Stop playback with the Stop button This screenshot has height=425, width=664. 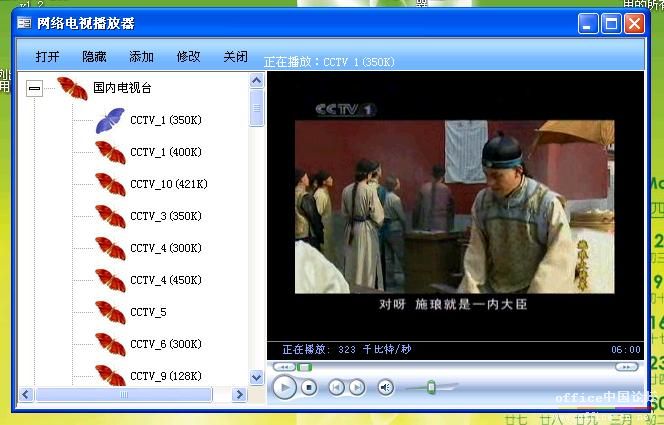(x=309, y=387)
